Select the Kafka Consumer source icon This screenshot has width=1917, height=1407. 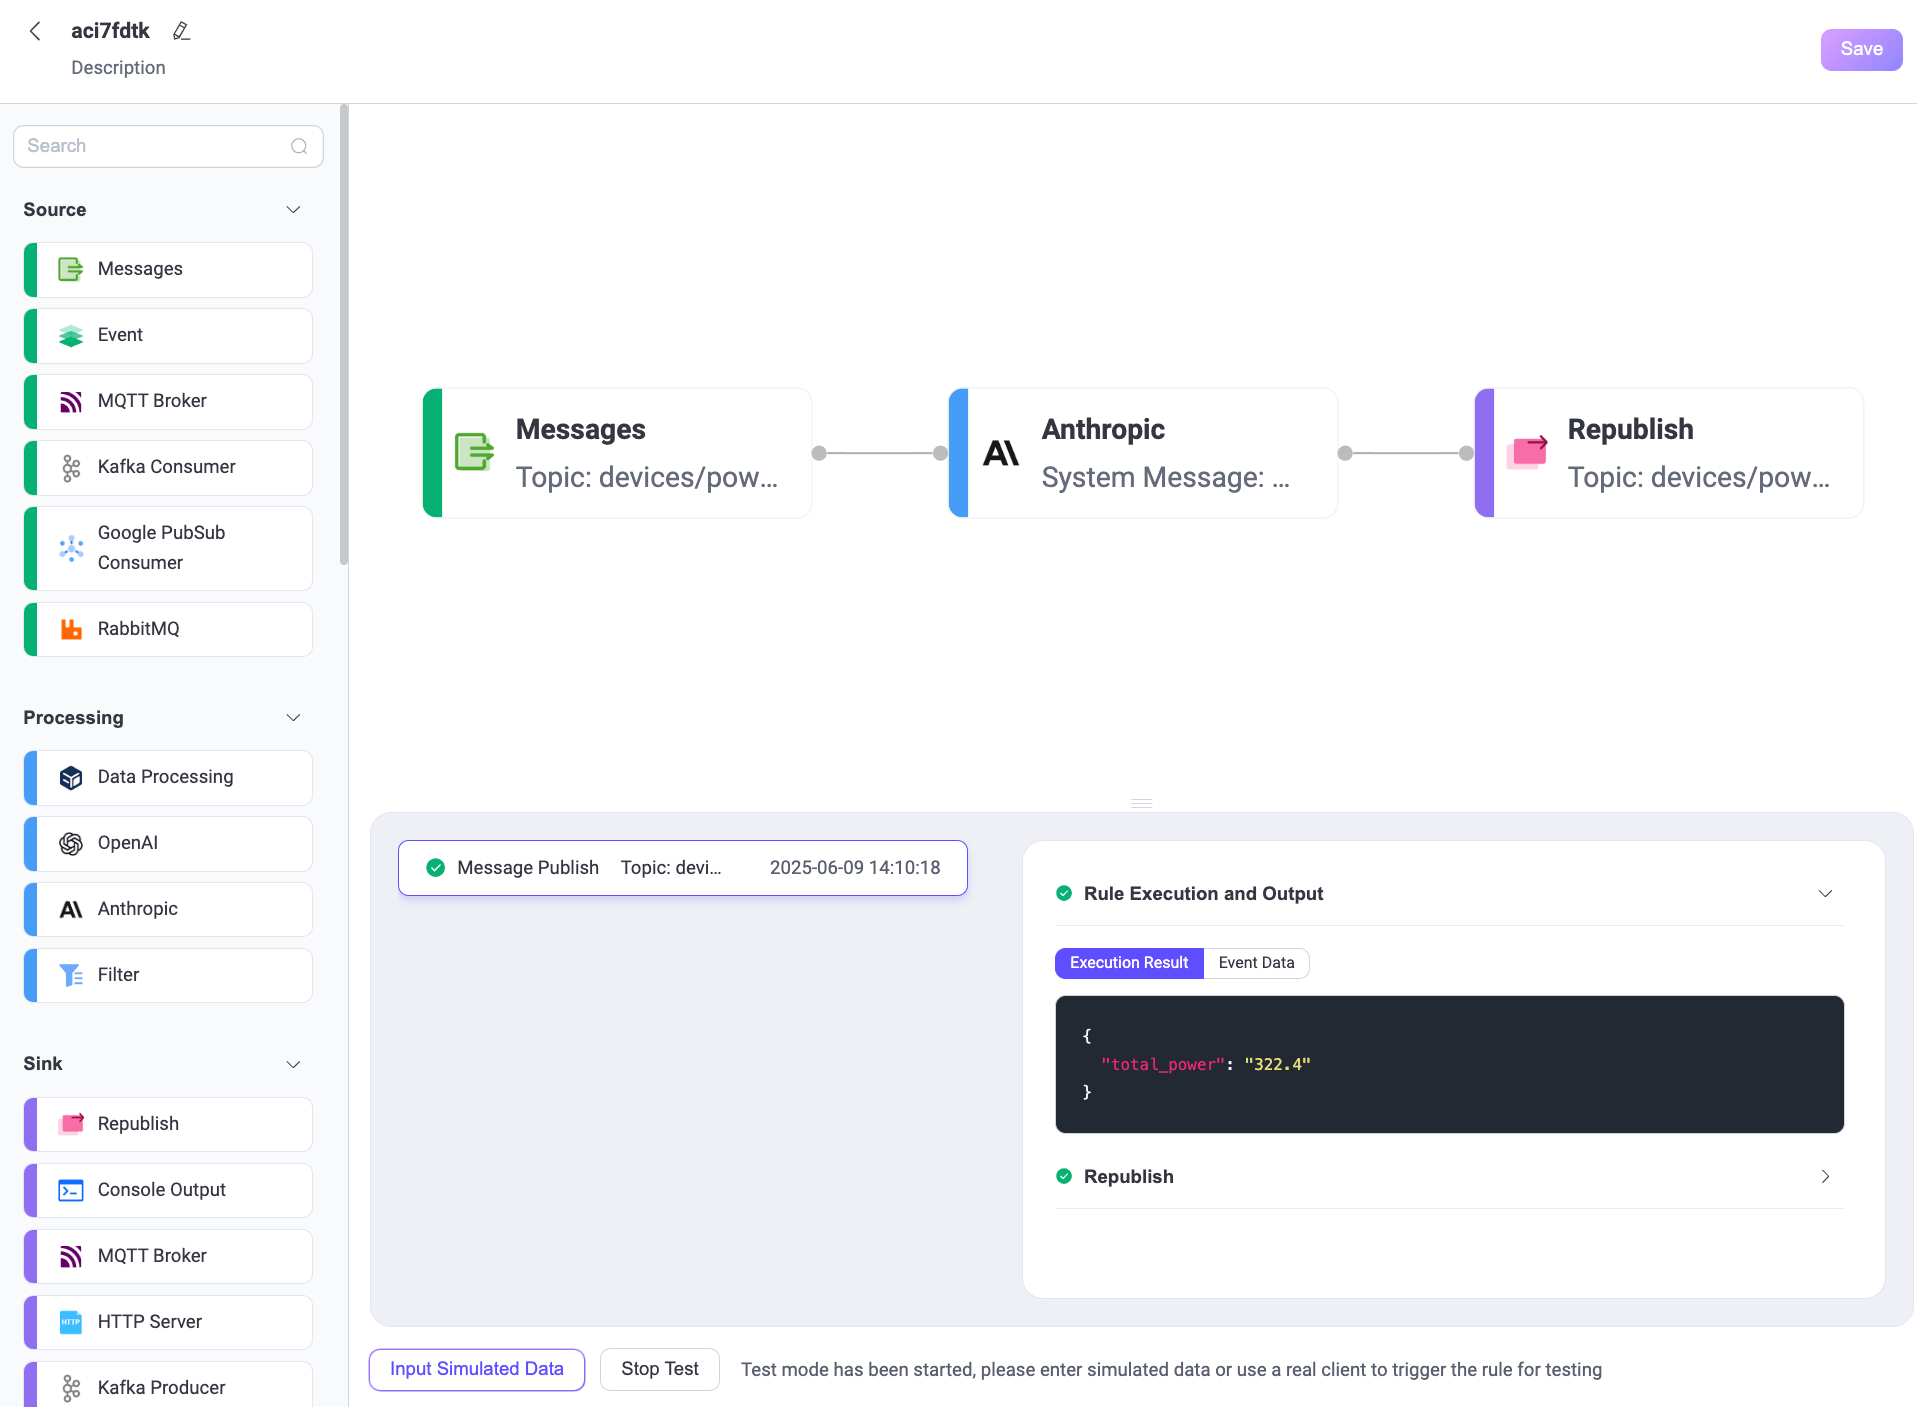[x=71, y=468]
